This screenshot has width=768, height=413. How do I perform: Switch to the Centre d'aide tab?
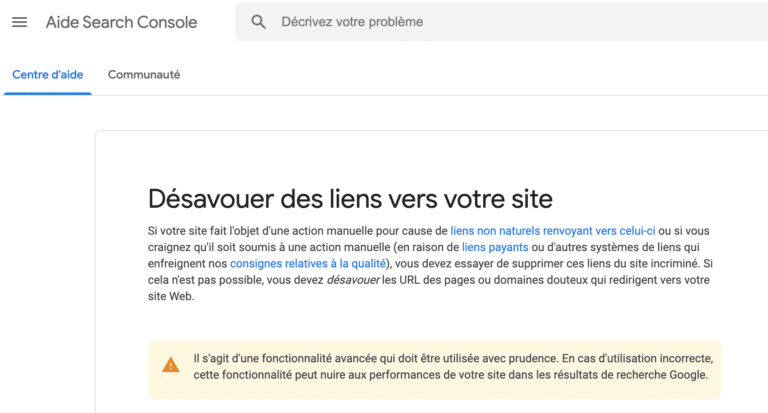point(47,75)
